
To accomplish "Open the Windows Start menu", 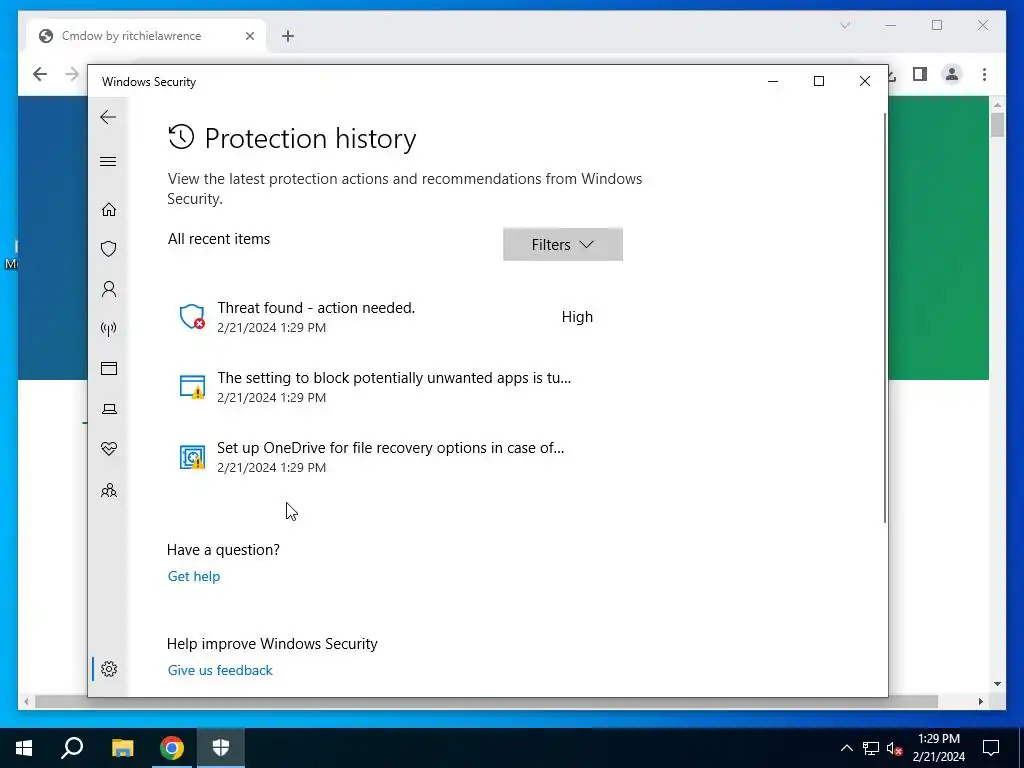I will [x=24, y=748].
